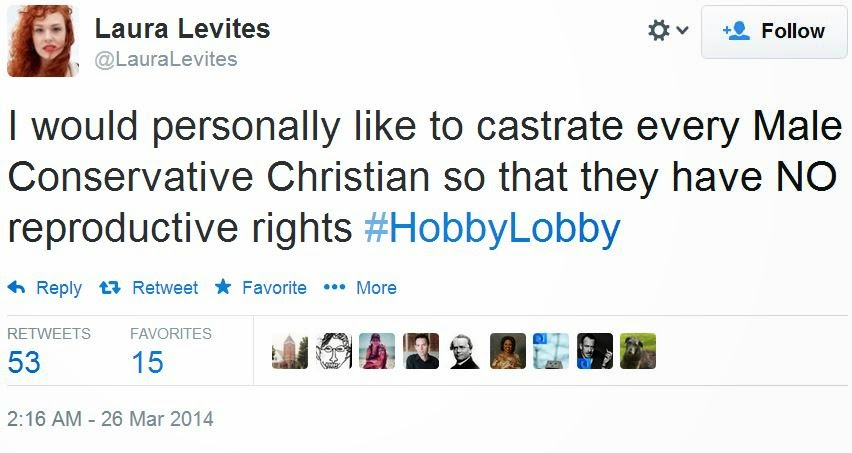Viewport: 852px width, 453px height.
Task: View the 15 favorites count
Action: 147,362
